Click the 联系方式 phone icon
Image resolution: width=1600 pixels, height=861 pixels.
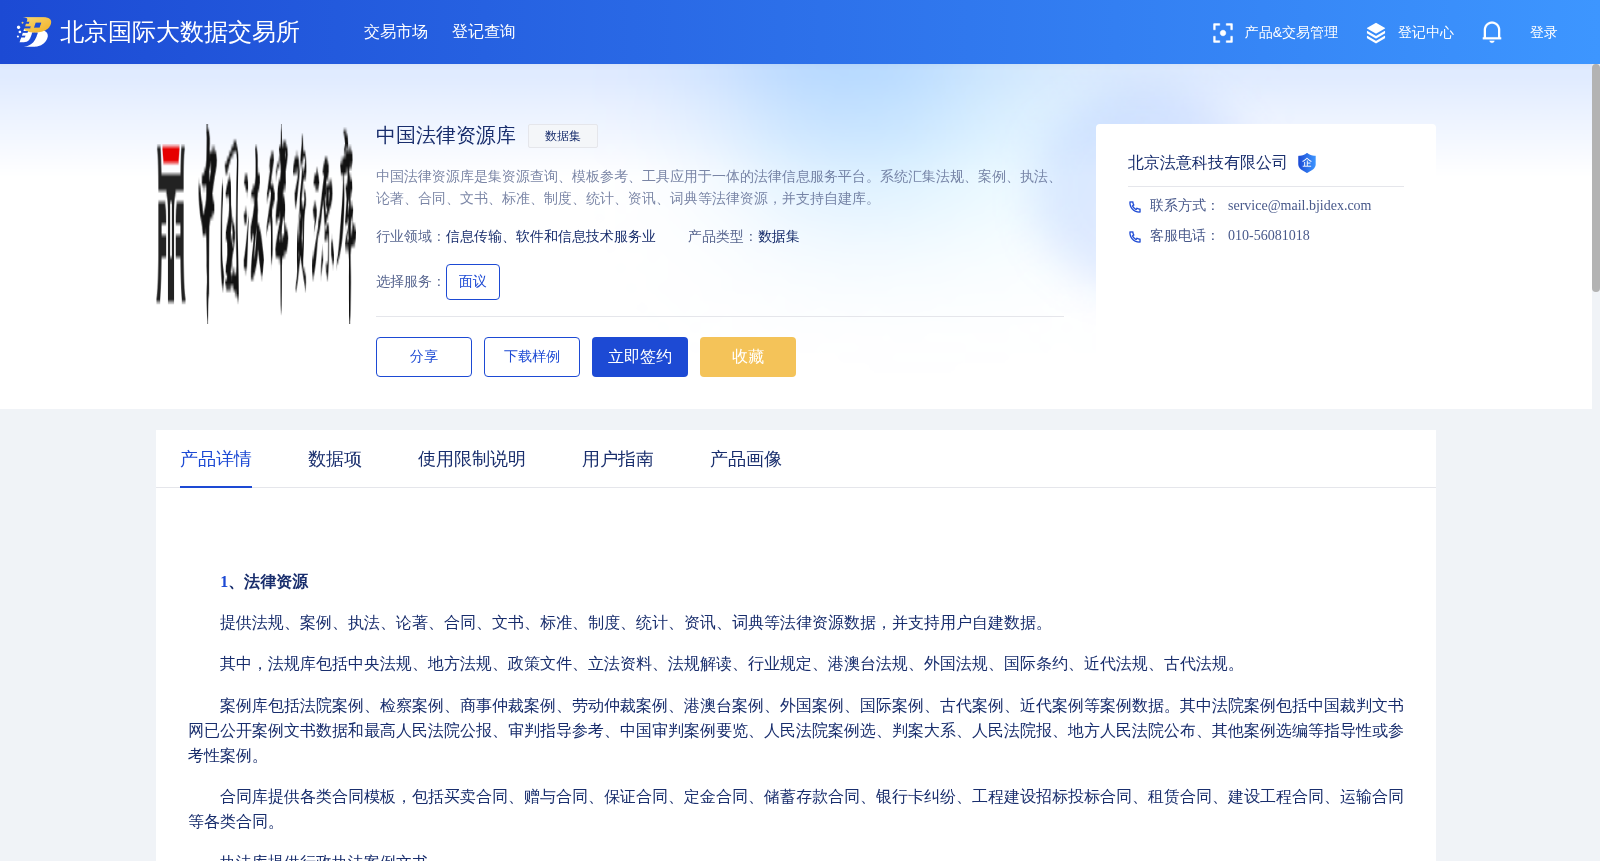coord(1135,207)
